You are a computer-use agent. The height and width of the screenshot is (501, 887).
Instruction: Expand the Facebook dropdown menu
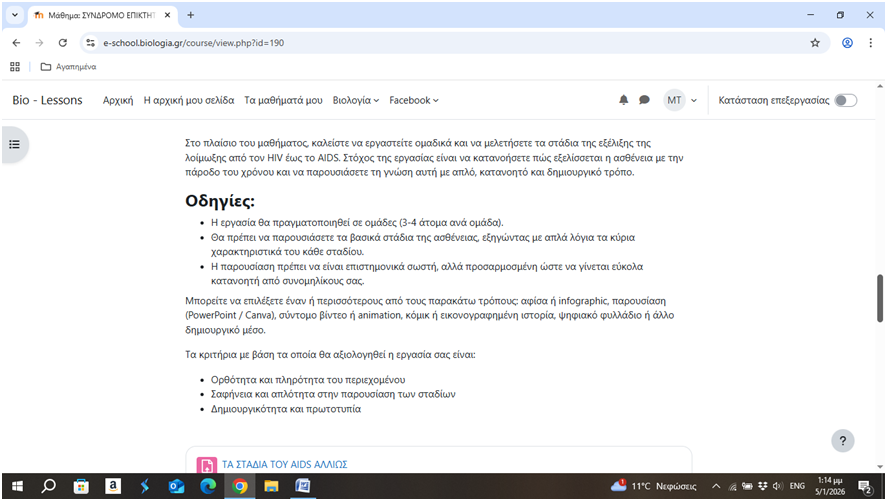pos(413,100)
